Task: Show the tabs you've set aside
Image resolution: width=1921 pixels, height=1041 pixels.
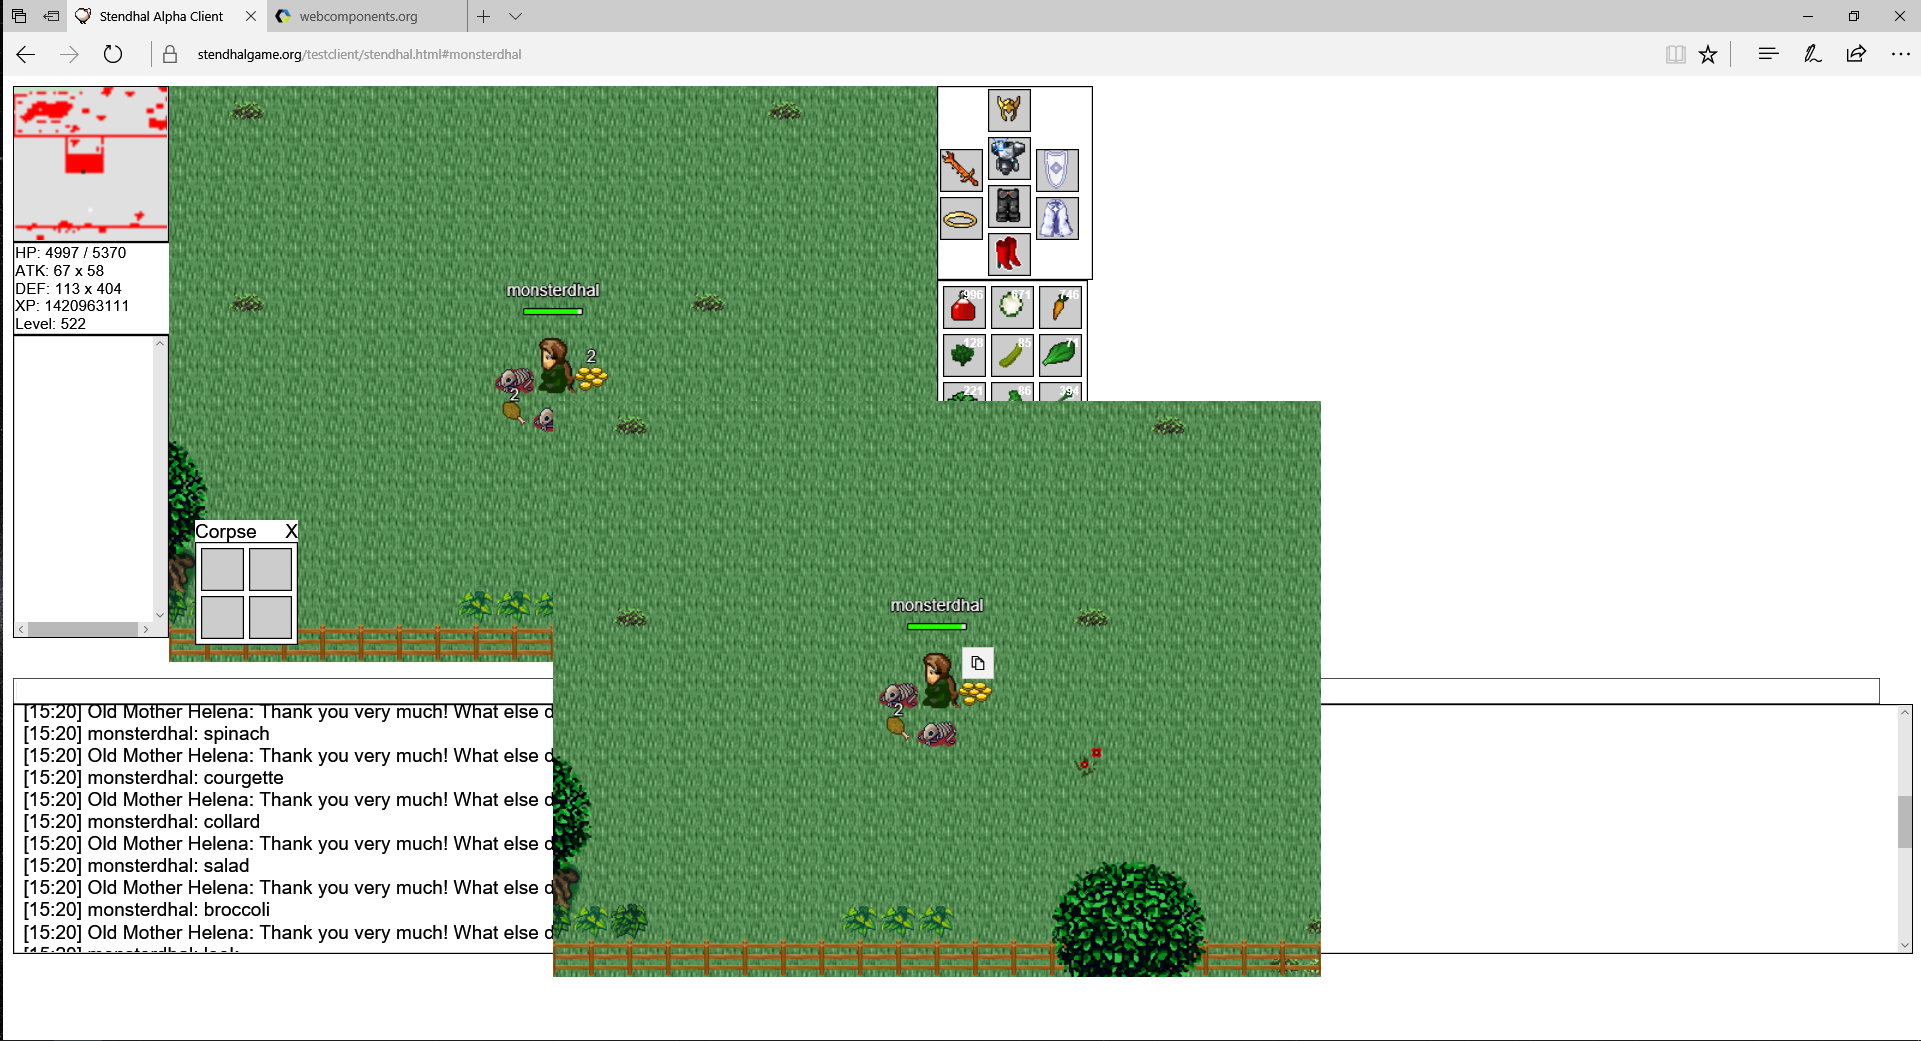Action: tap(19, 16)
